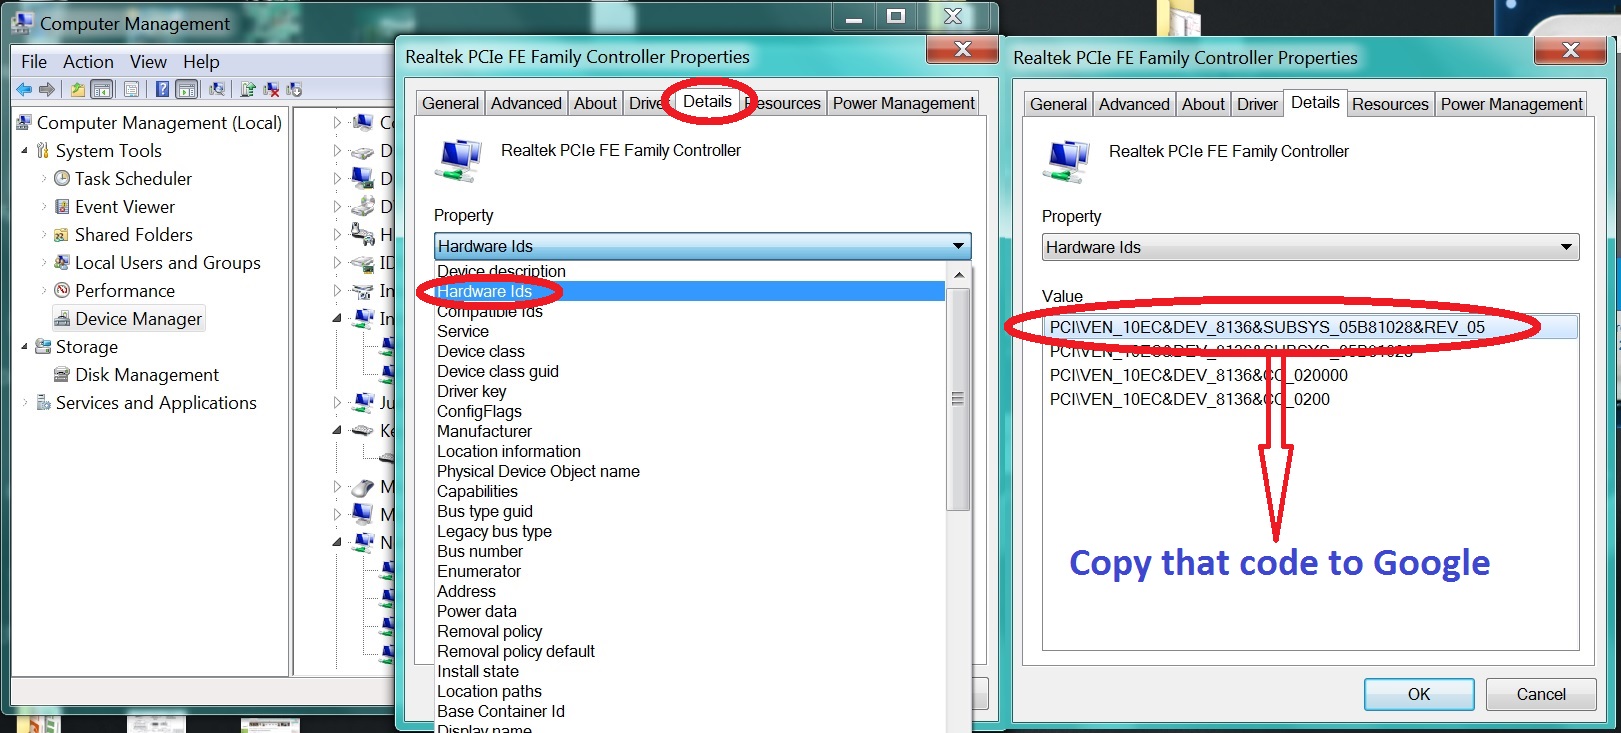Expand the Task Scheduler node
This screenshot has width=1621, height=733.
coord(44,179)
